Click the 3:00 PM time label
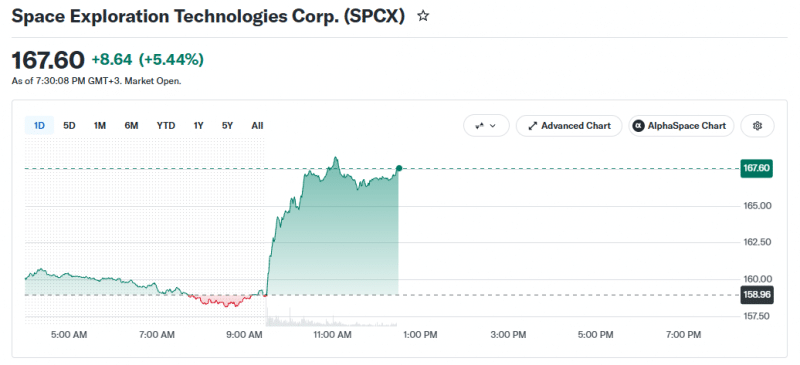This screenshot has height=365, width=800. point(509,335)
